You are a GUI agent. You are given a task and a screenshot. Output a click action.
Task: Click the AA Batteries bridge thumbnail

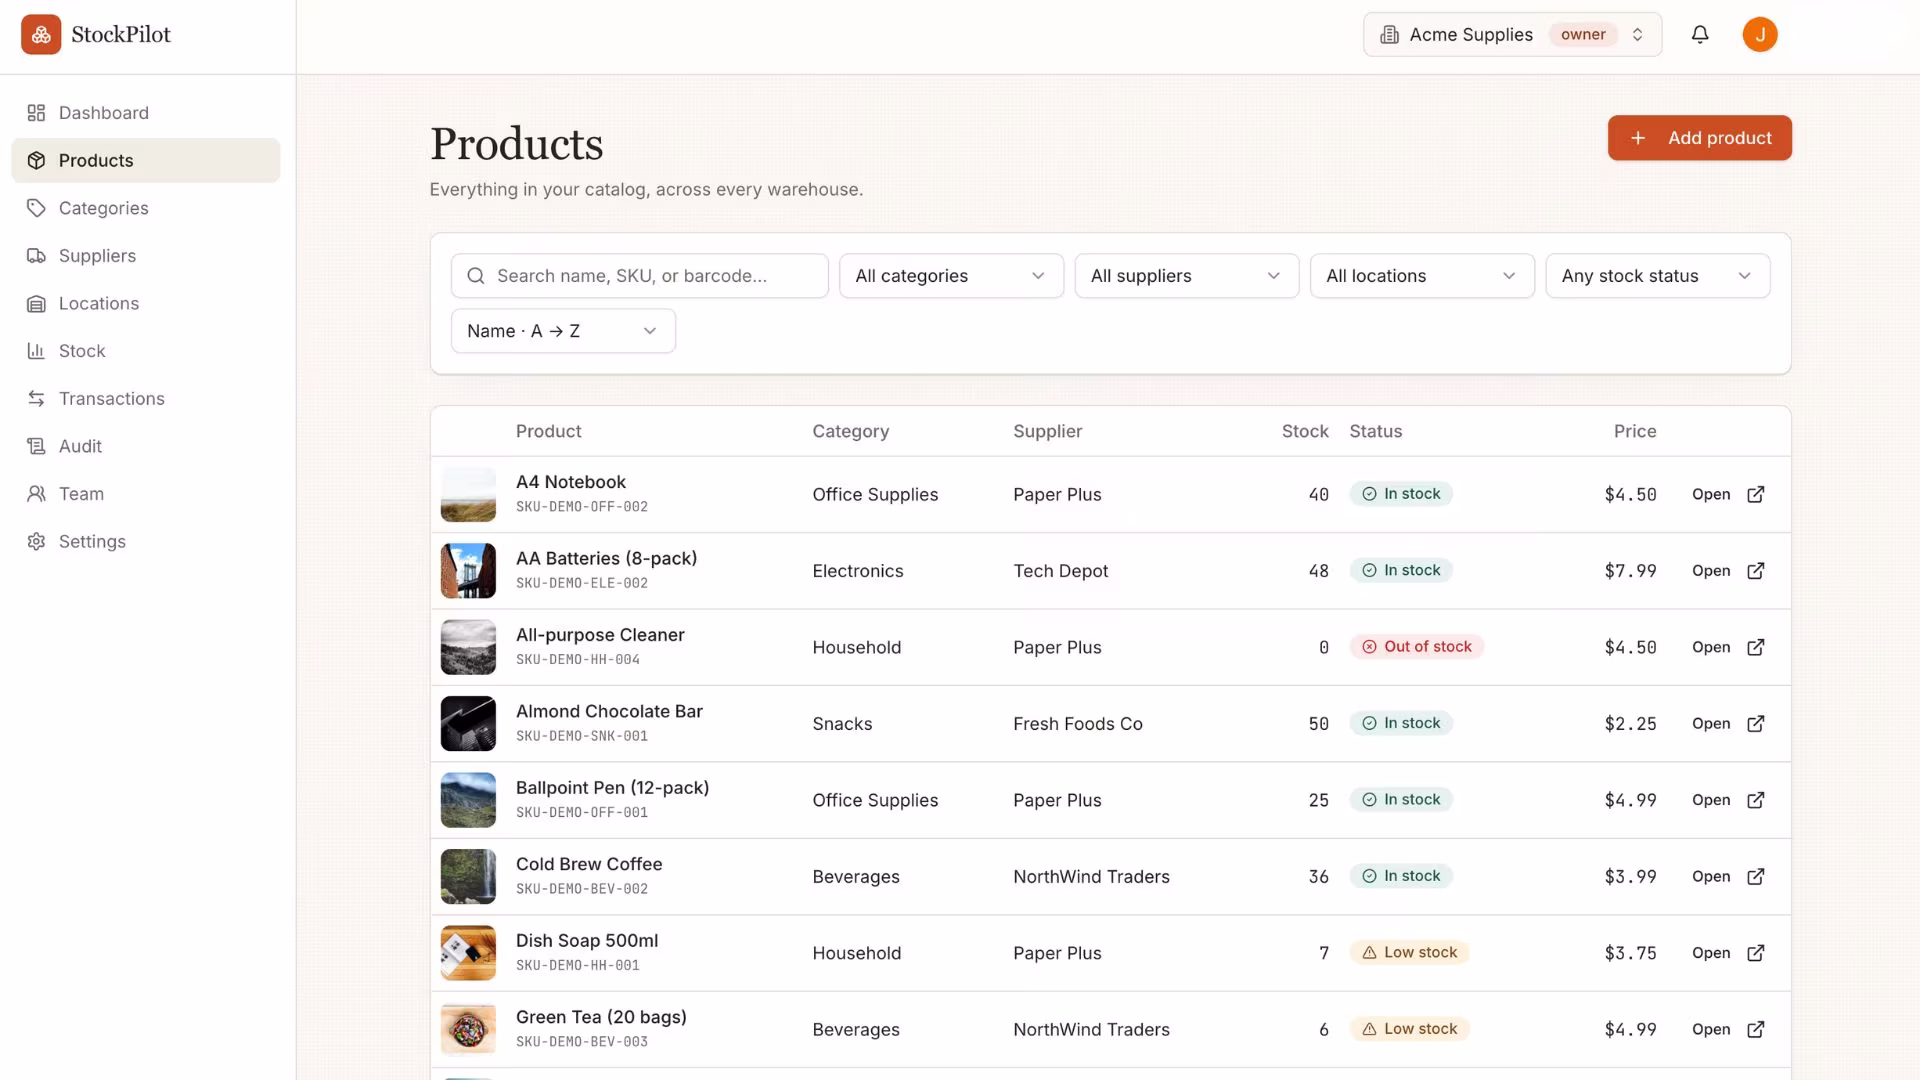click(x=468, y=571)
